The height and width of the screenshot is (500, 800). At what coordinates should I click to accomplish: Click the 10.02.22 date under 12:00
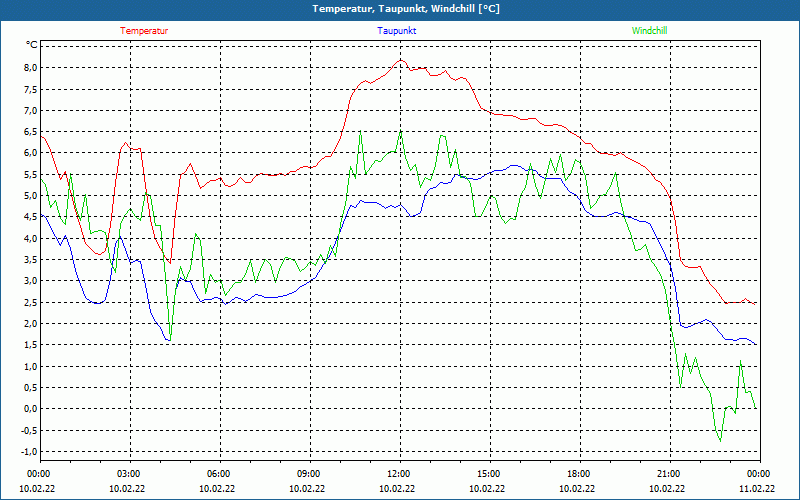point(397,488)
